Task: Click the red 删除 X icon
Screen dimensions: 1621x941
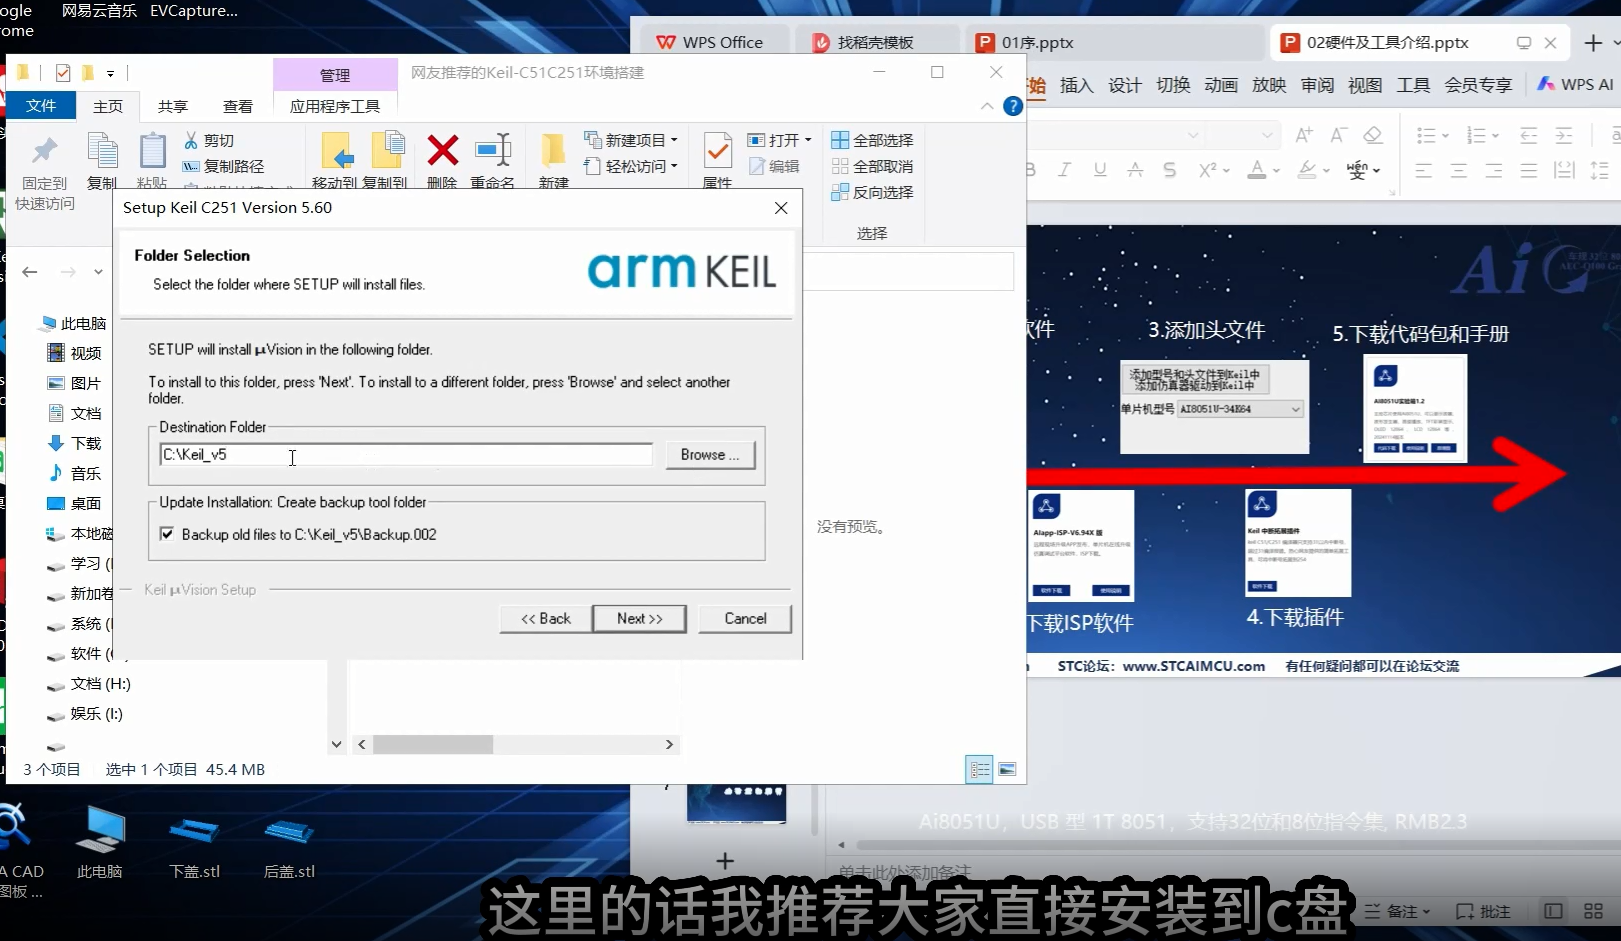Action: (x=442, y=151)
